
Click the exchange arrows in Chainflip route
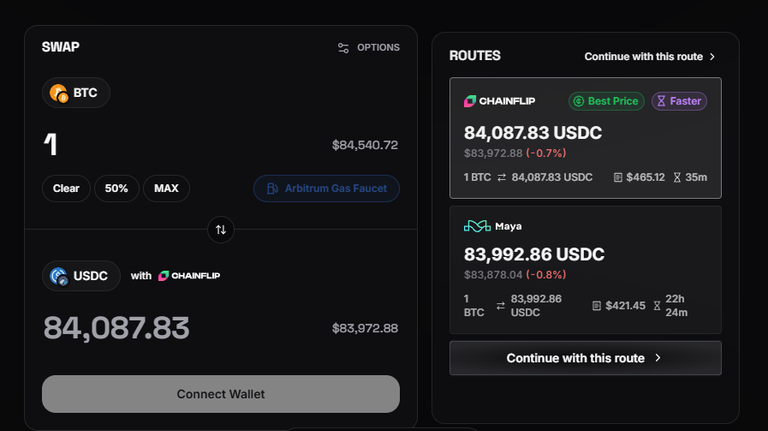[502, 177]
